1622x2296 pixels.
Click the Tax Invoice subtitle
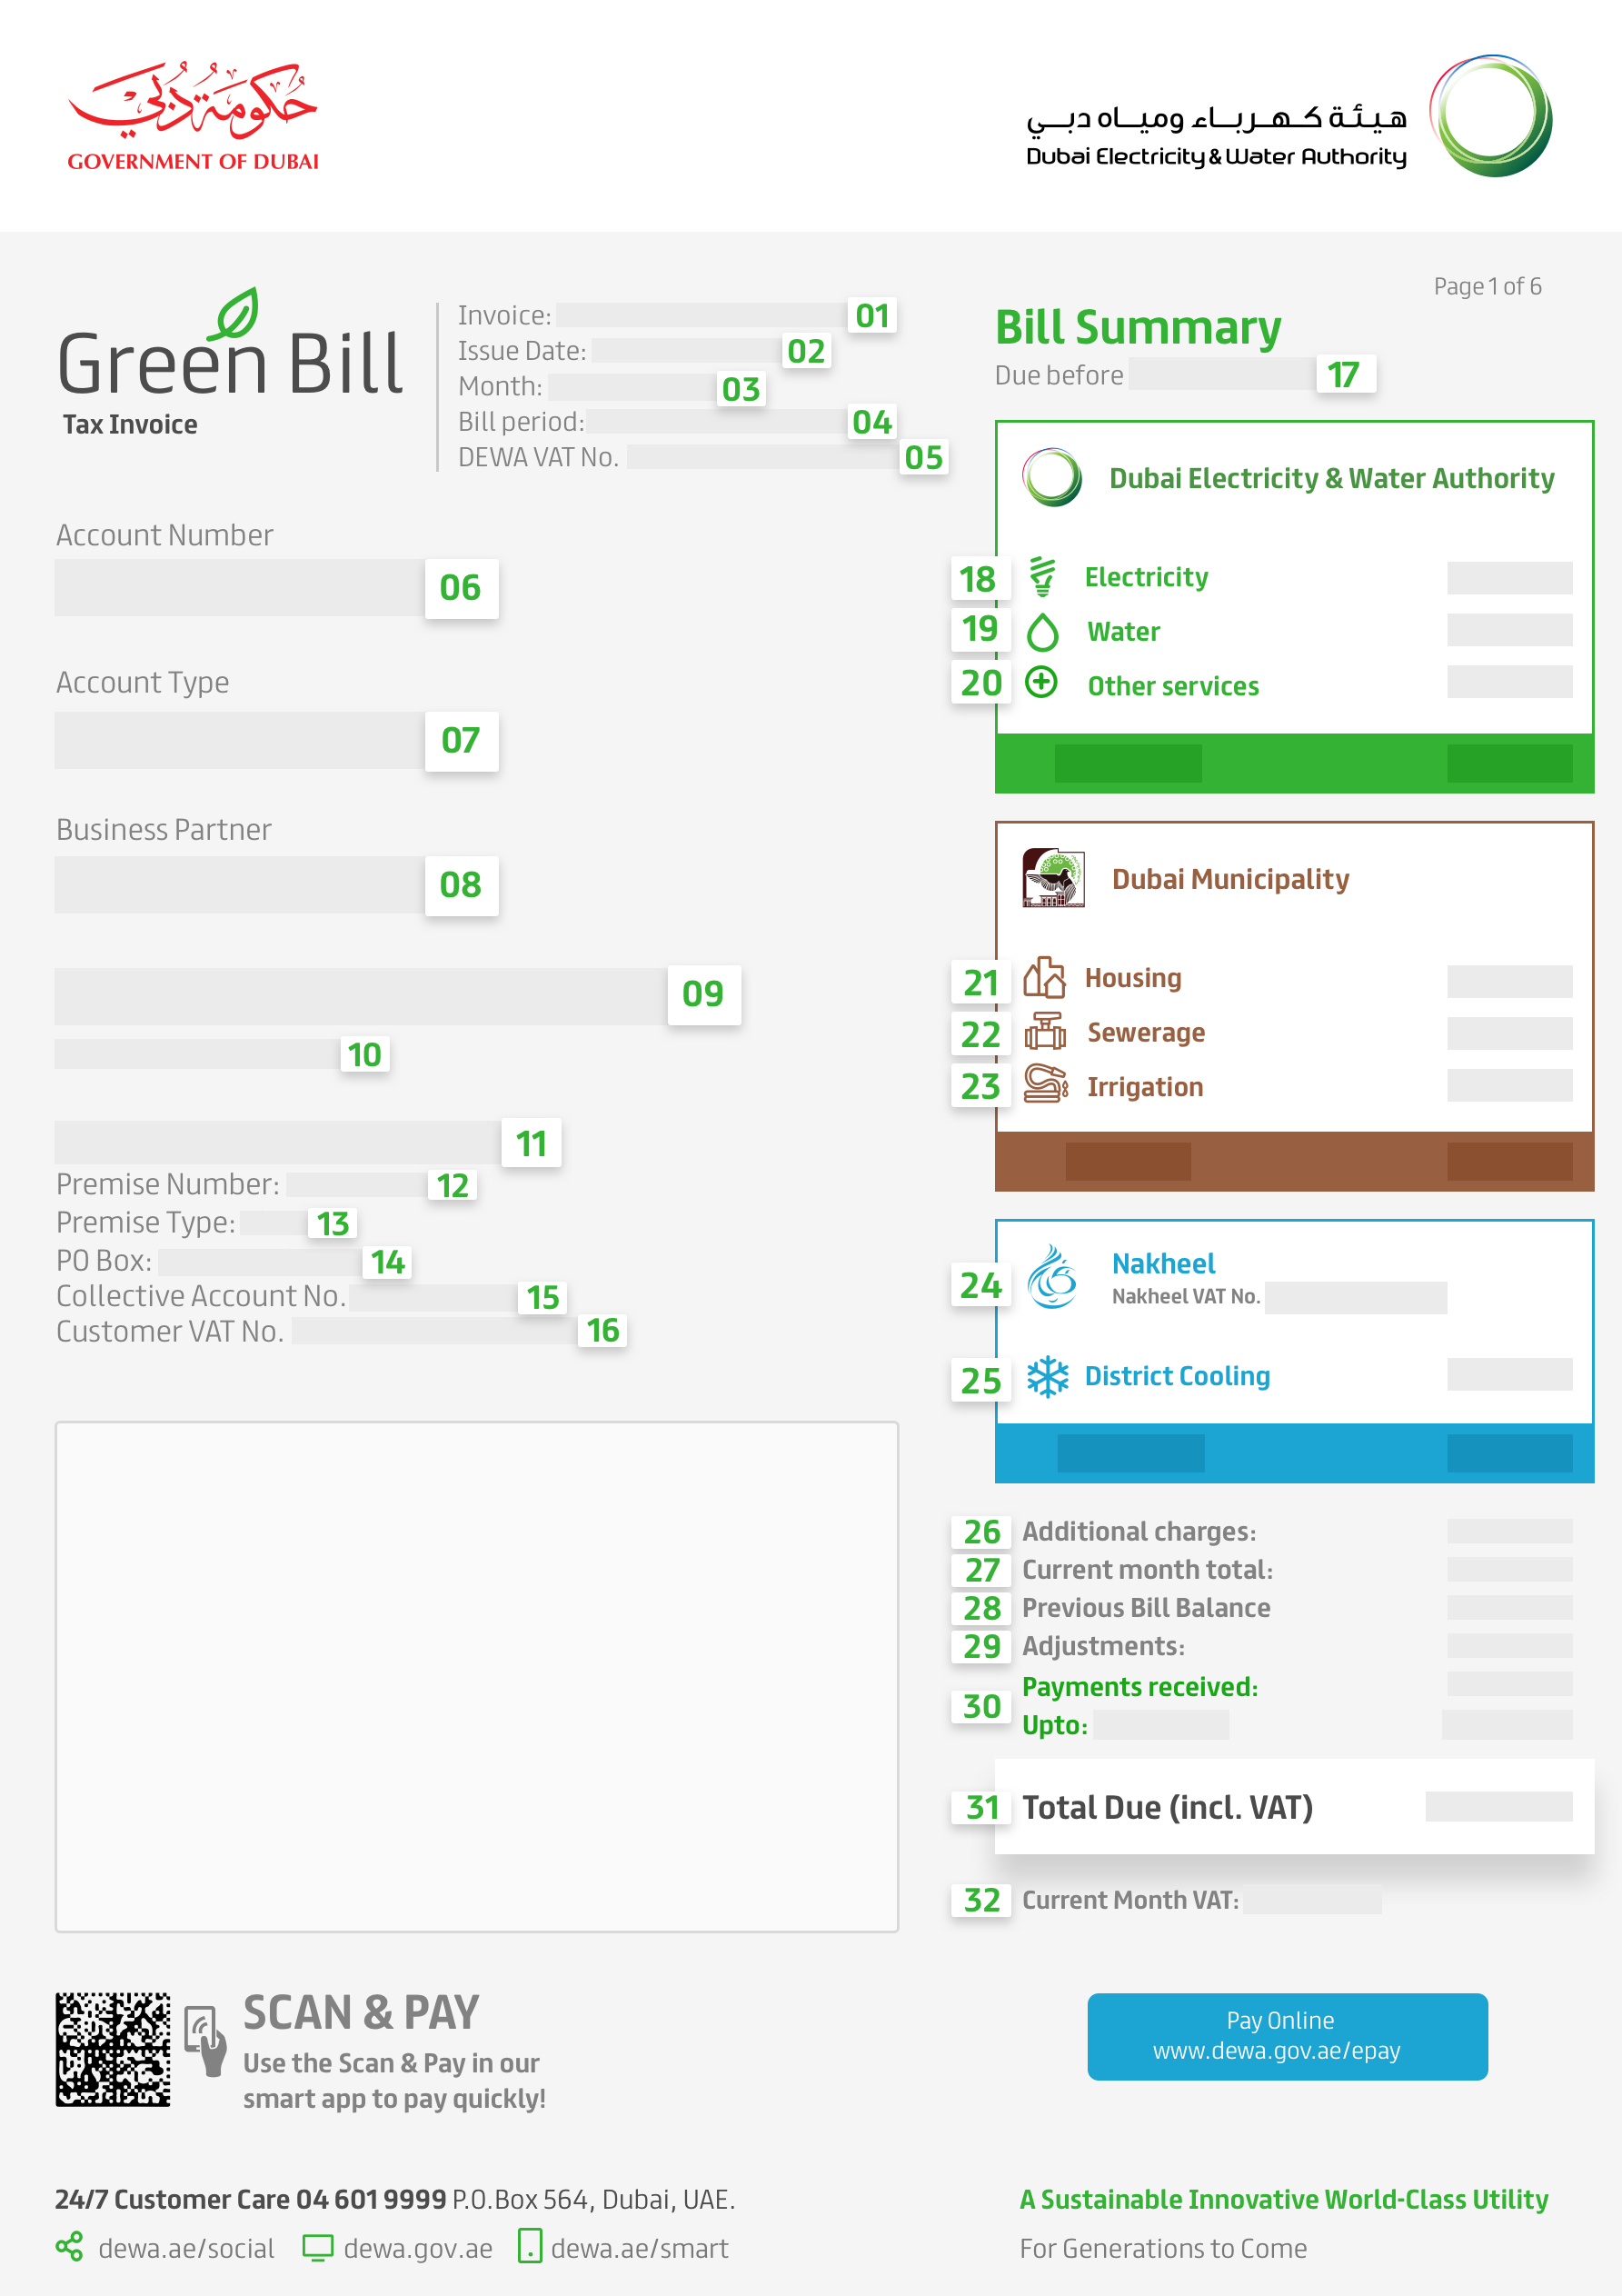(x=130, y=424)
